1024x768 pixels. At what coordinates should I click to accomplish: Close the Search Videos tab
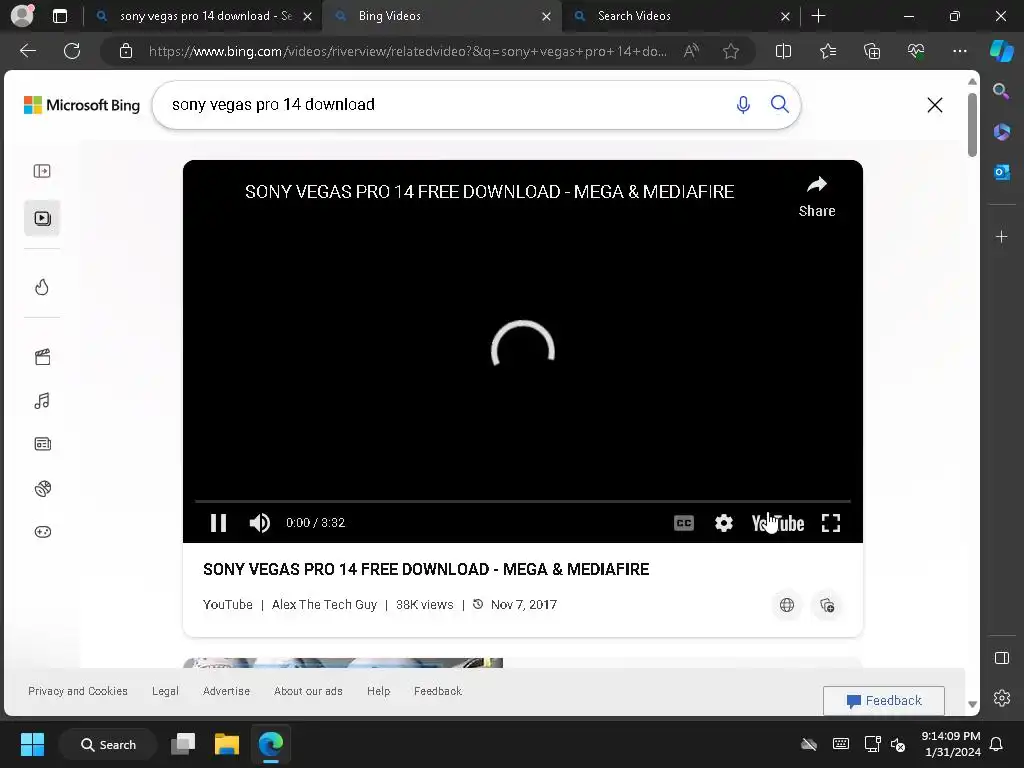point(785,16)
